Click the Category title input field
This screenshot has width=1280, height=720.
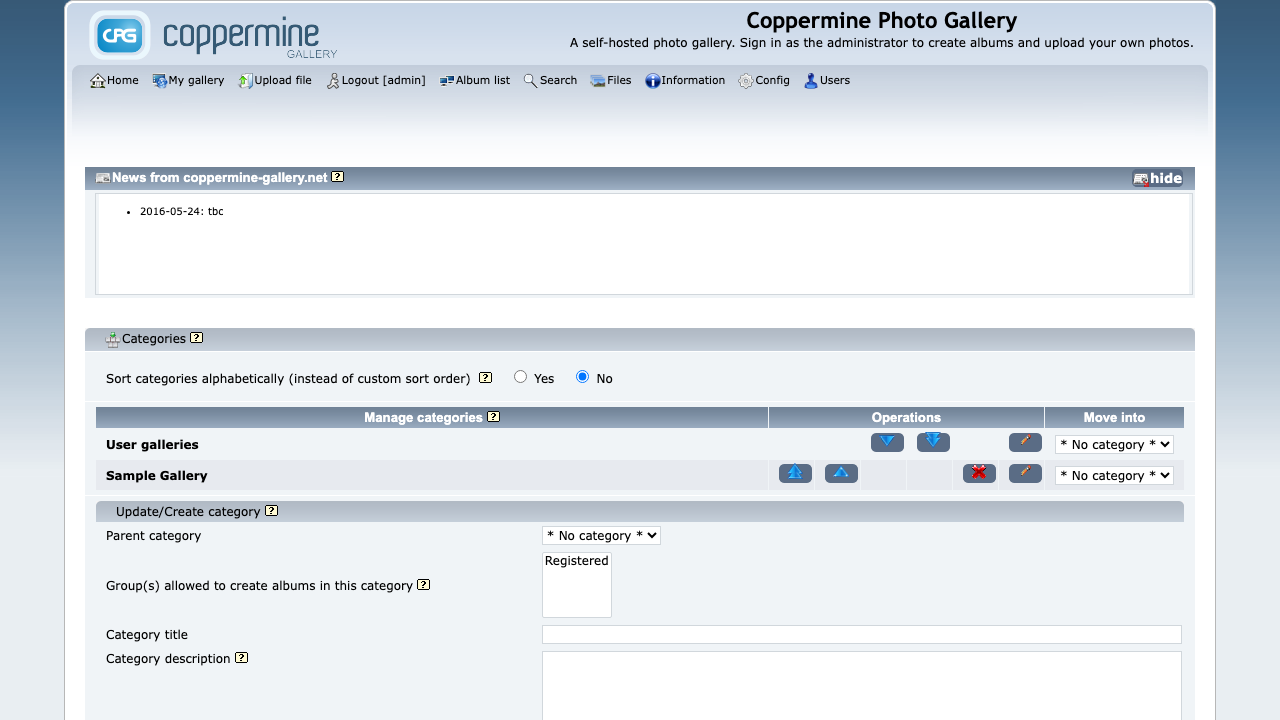[862, 635]
